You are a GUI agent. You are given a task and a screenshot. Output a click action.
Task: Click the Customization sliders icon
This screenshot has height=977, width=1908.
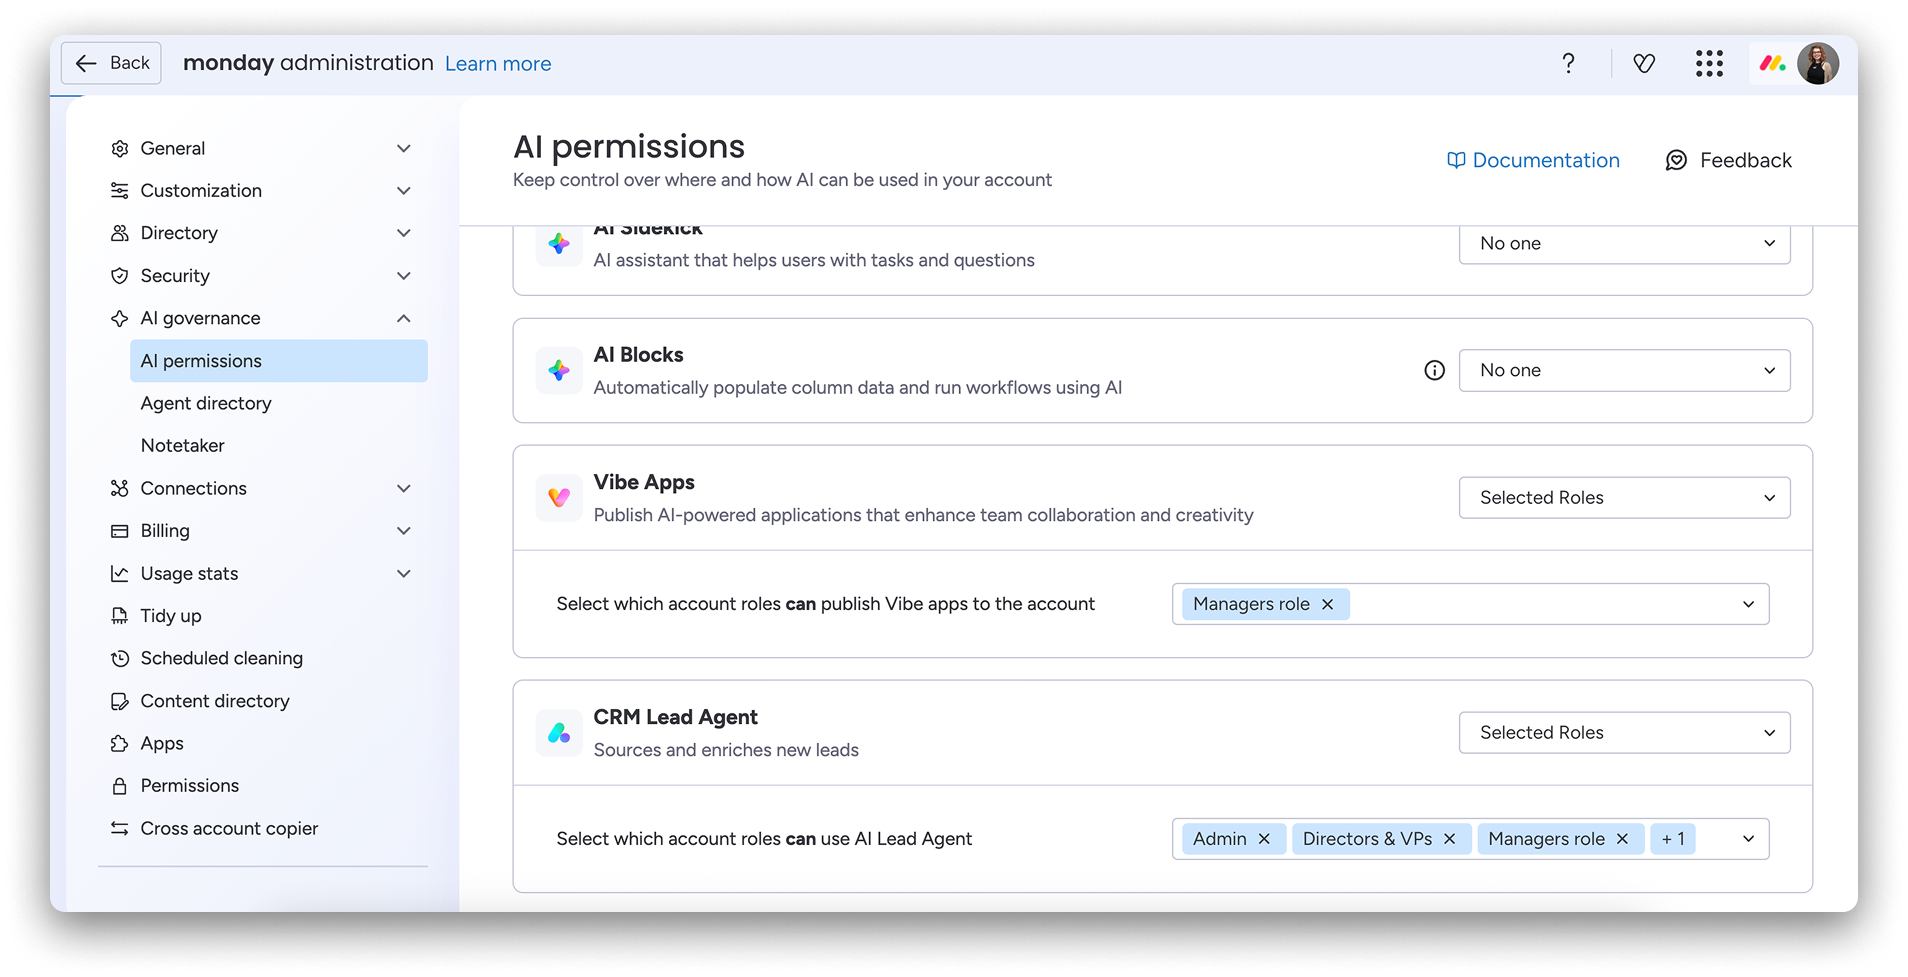120,191
